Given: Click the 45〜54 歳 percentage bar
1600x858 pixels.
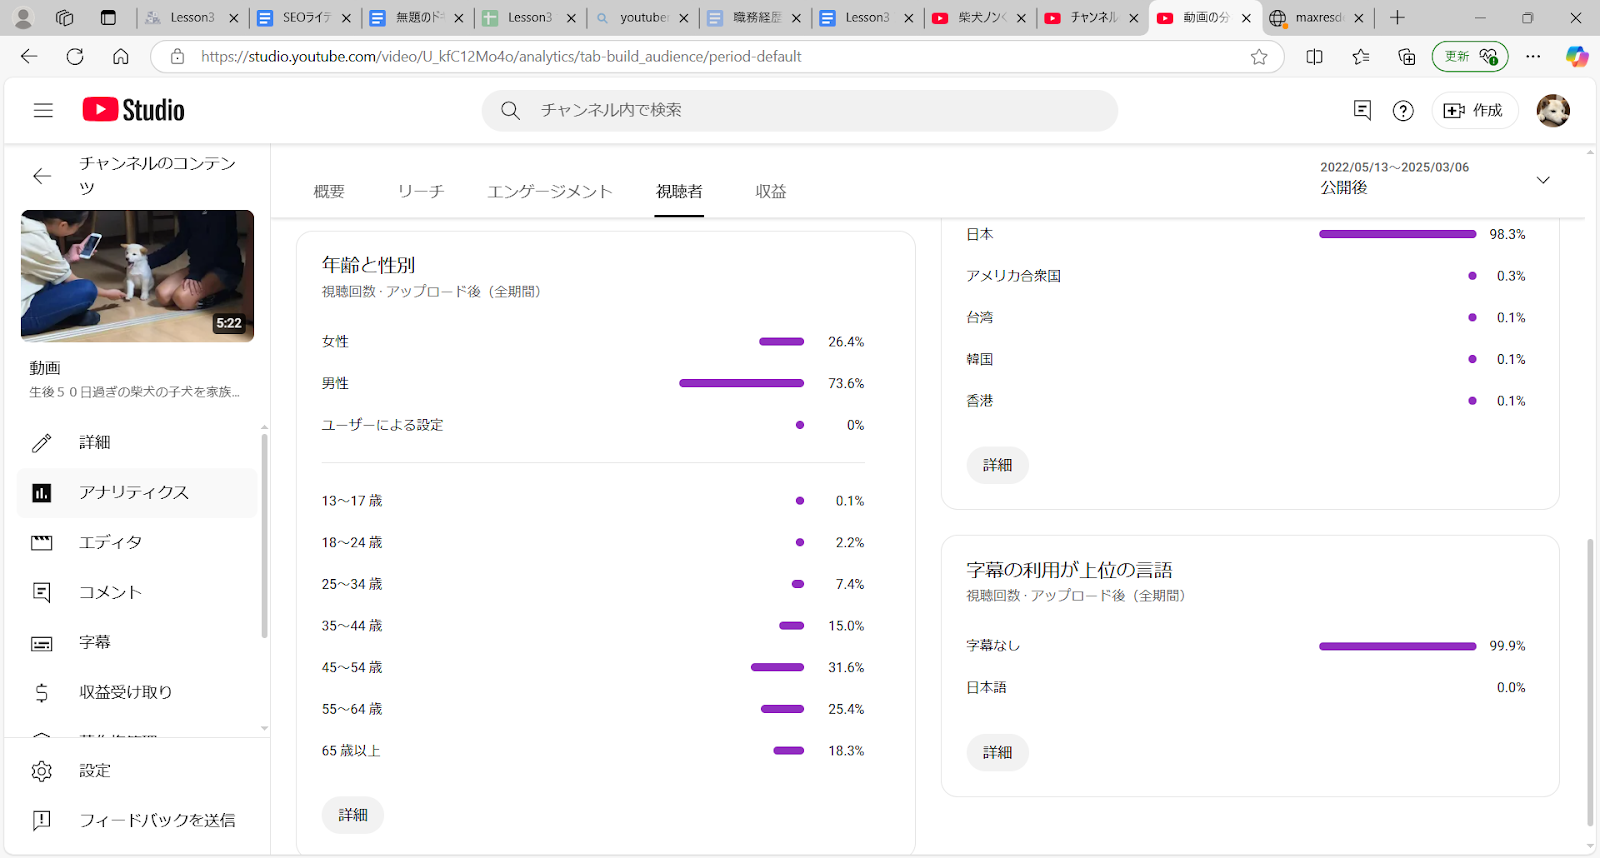Looking at the screenshot, I should (777, 667).
